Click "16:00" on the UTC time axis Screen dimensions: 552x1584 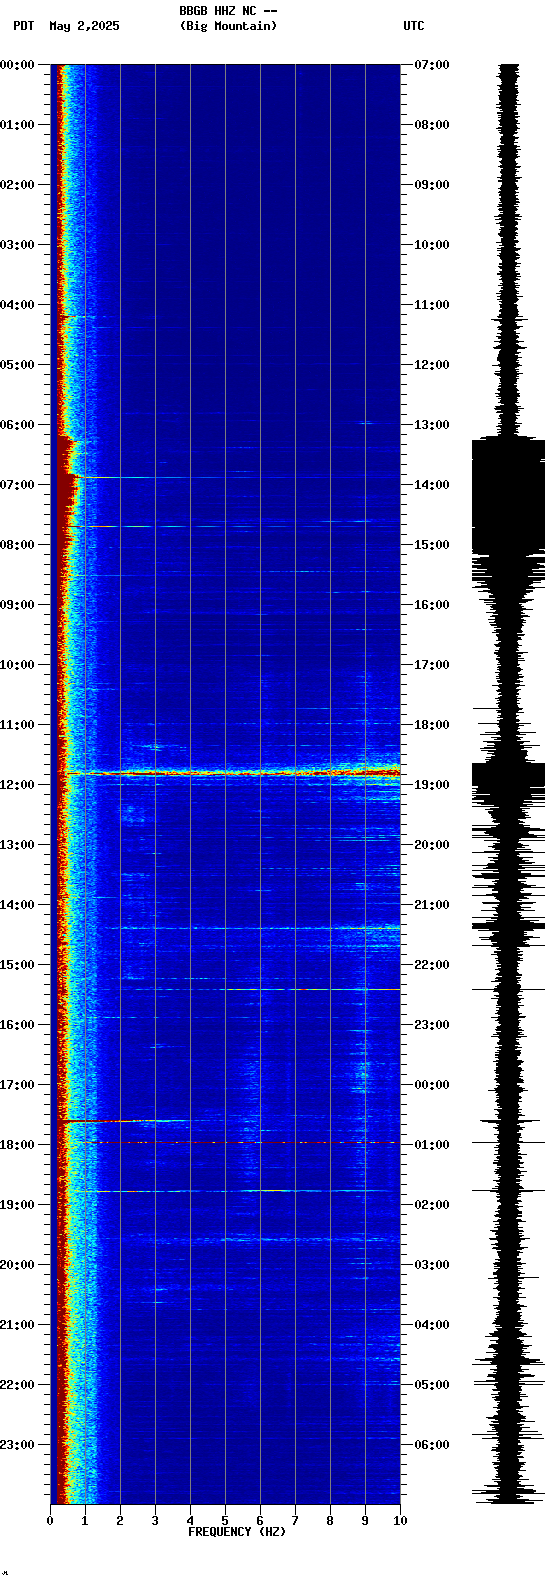[432, 605]
